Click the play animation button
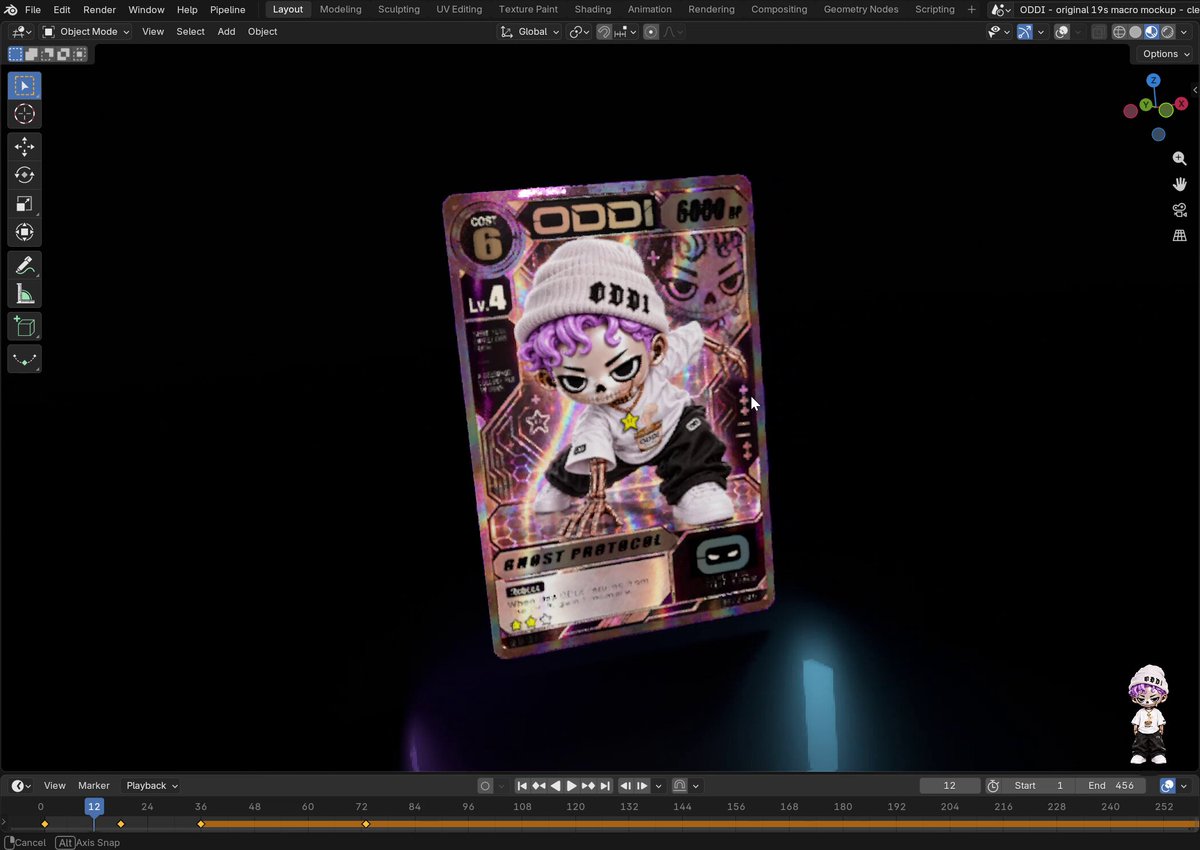Image resolution: width=1200 pixels, height=850 pixels. (572, 786)
